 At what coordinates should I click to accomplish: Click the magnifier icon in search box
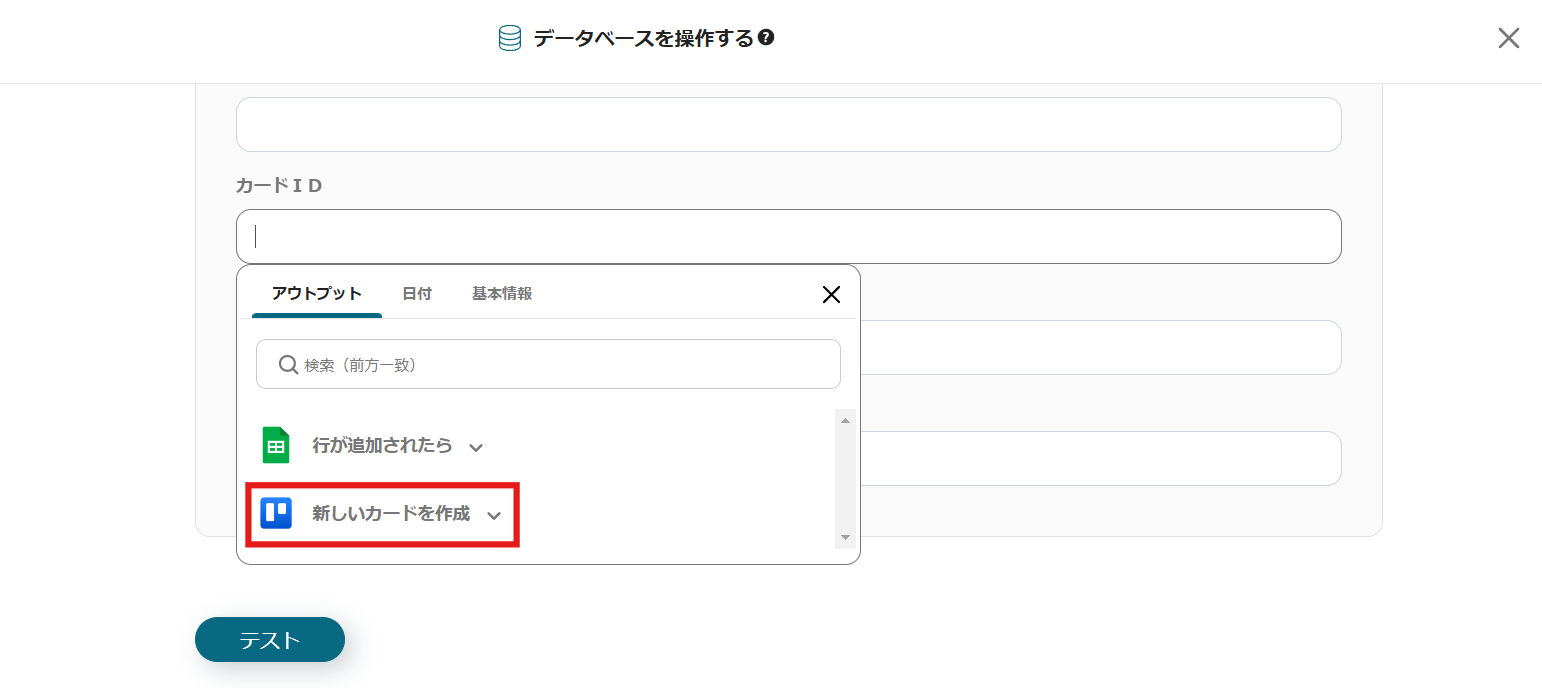[288, 365]
